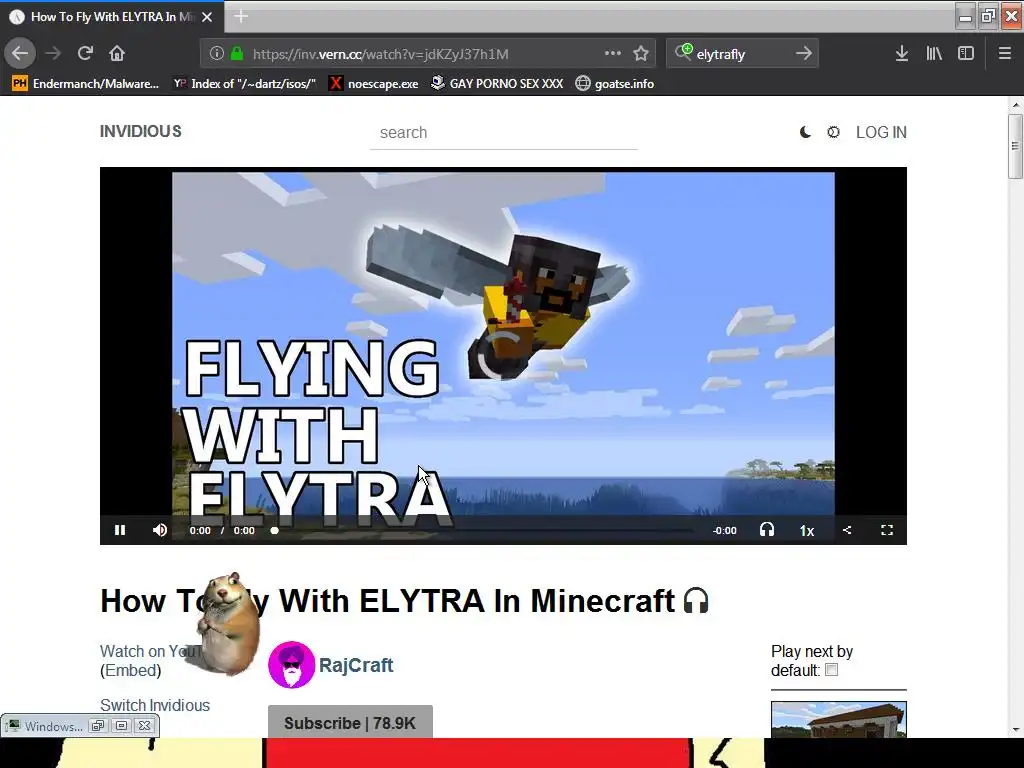Pause the video playback
Screen dimensions: 1024x768
click(x=120, y=530)
